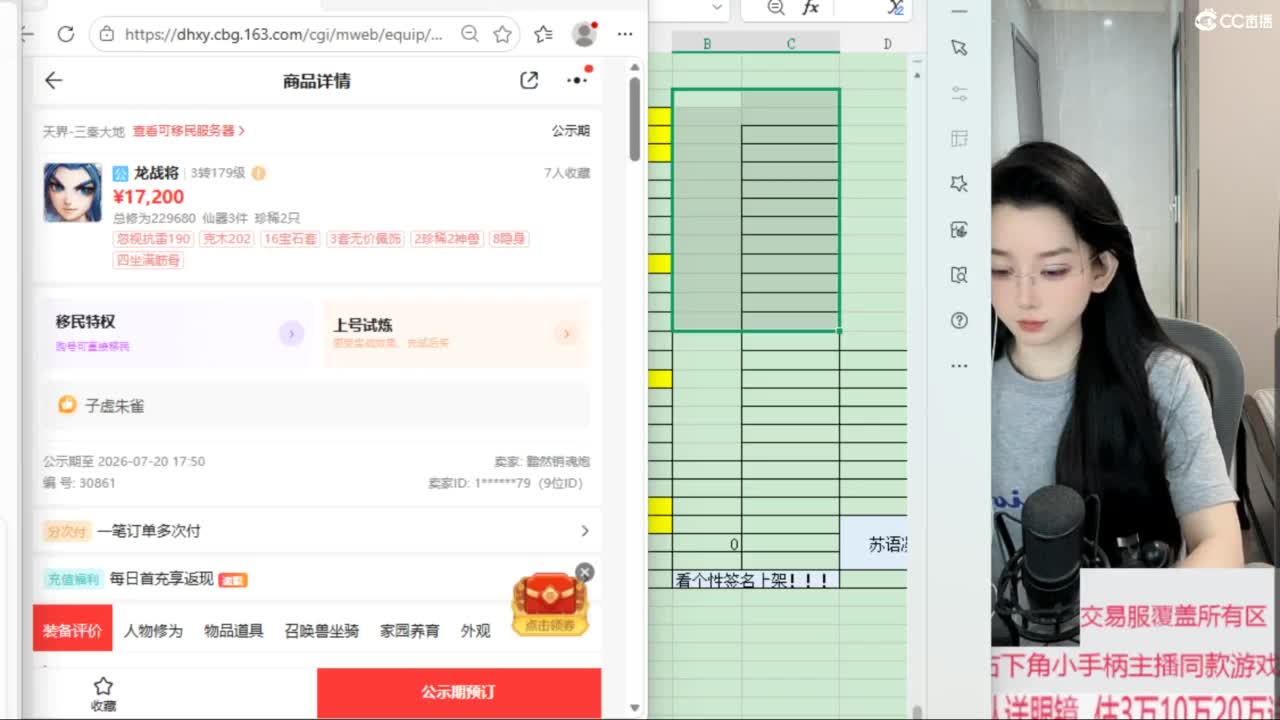
Task: Click the cell containing 0
Action: pos(707,544)
